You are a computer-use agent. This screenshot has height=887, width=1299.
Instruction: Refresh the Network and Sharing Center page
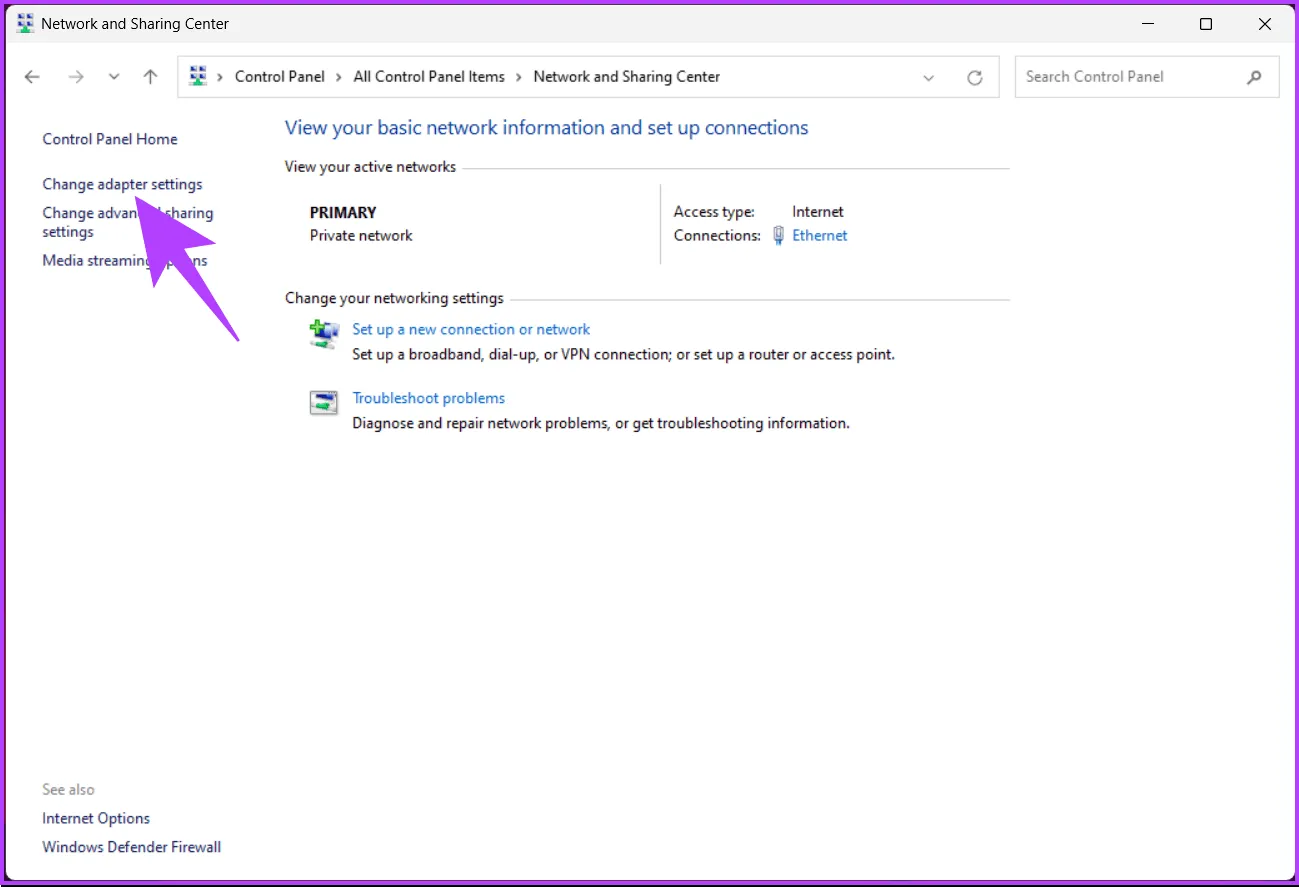pyautogui.click(x=974, y=77)
